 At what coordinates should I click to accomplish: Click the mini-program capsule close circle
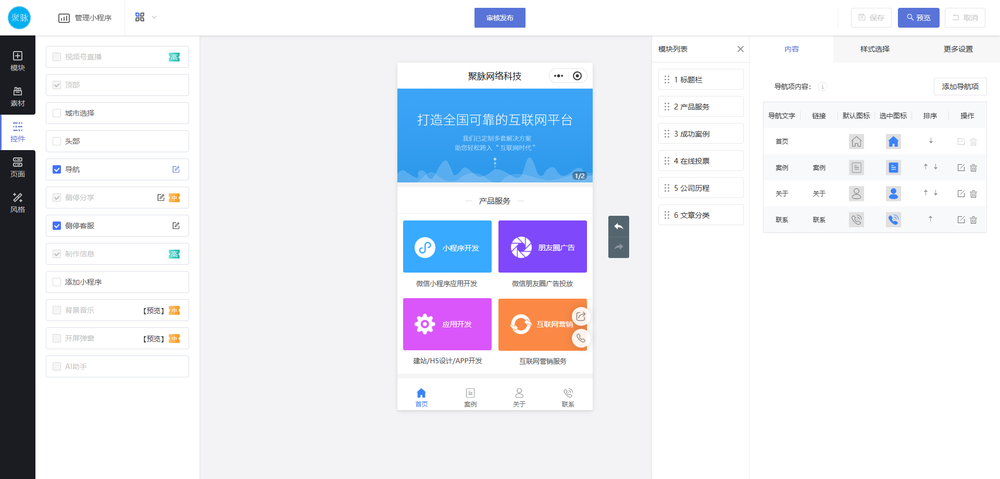(x=577, y=76)
